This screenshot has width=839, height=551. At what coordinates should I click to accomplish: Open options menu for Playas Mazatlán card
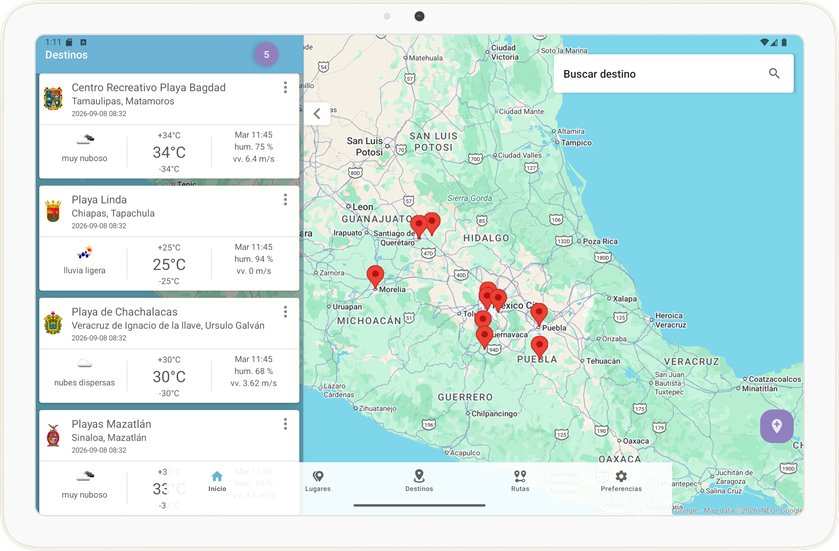(285, 424)
